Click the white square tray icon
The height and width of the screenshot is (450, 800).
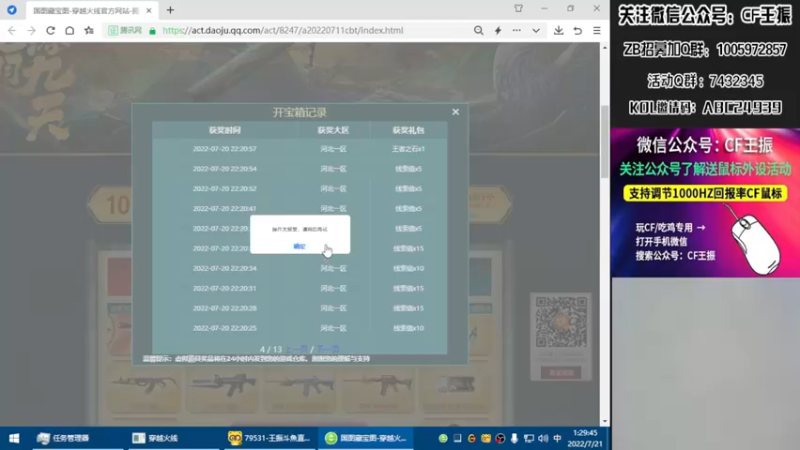coord(457,438)
